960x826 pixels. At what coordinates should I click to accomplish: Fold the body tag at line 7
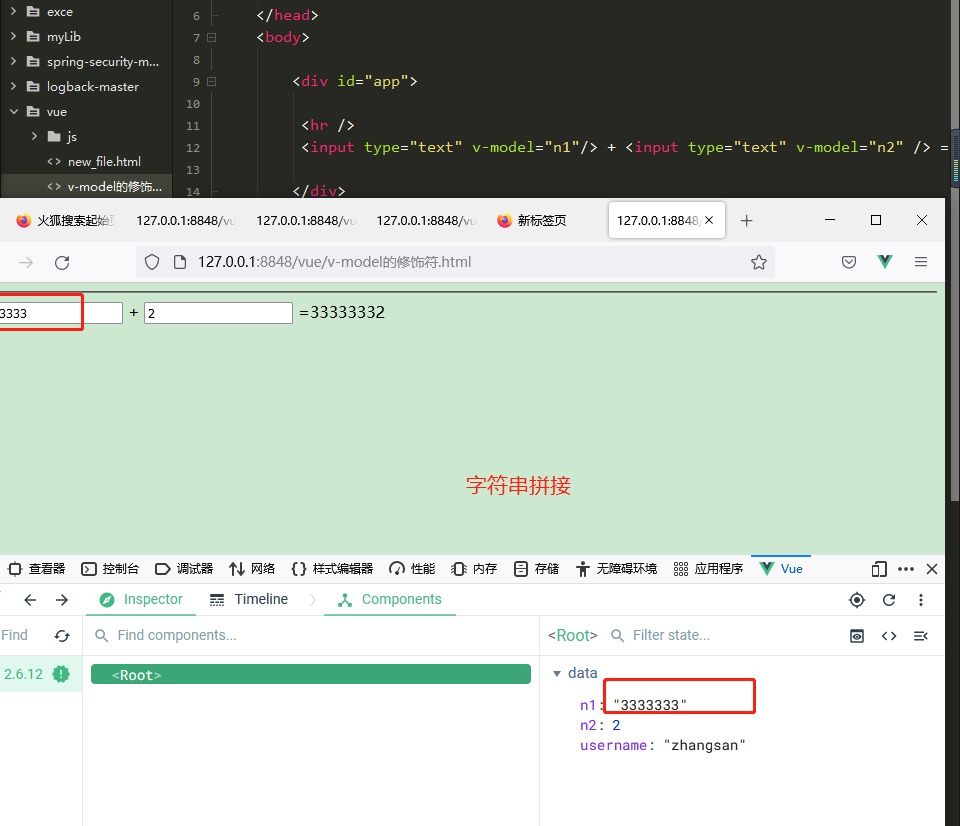coord(211,37)
